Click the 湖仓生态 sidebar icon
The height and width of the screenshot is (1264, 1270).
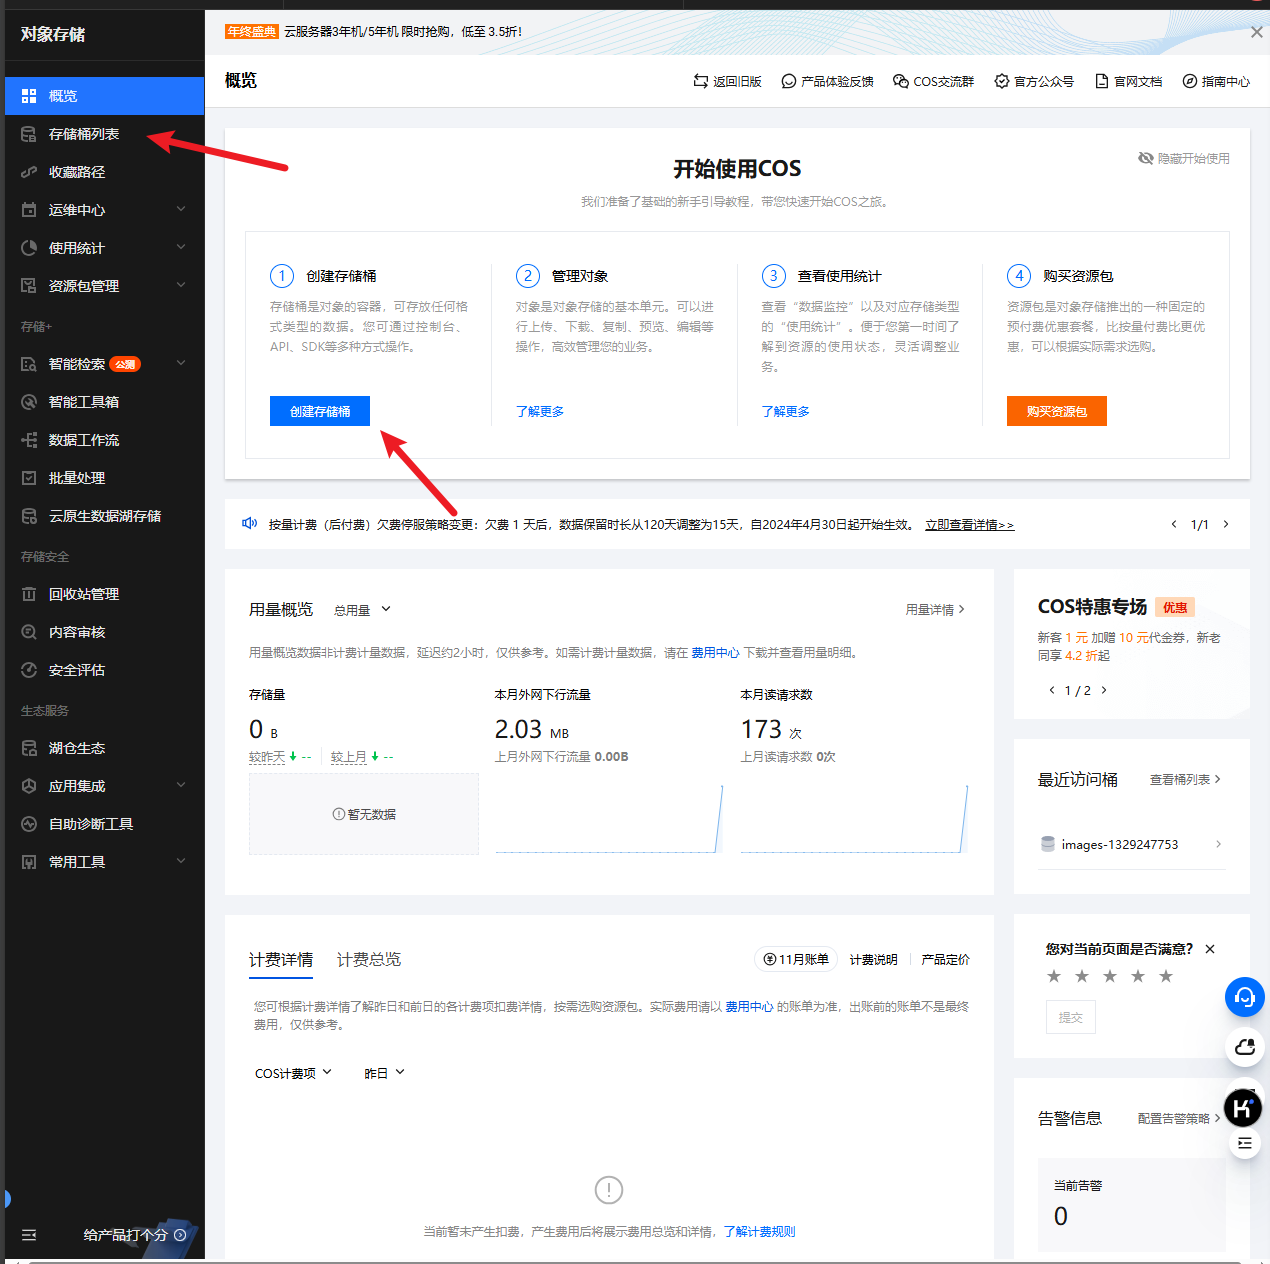[29, 748]
